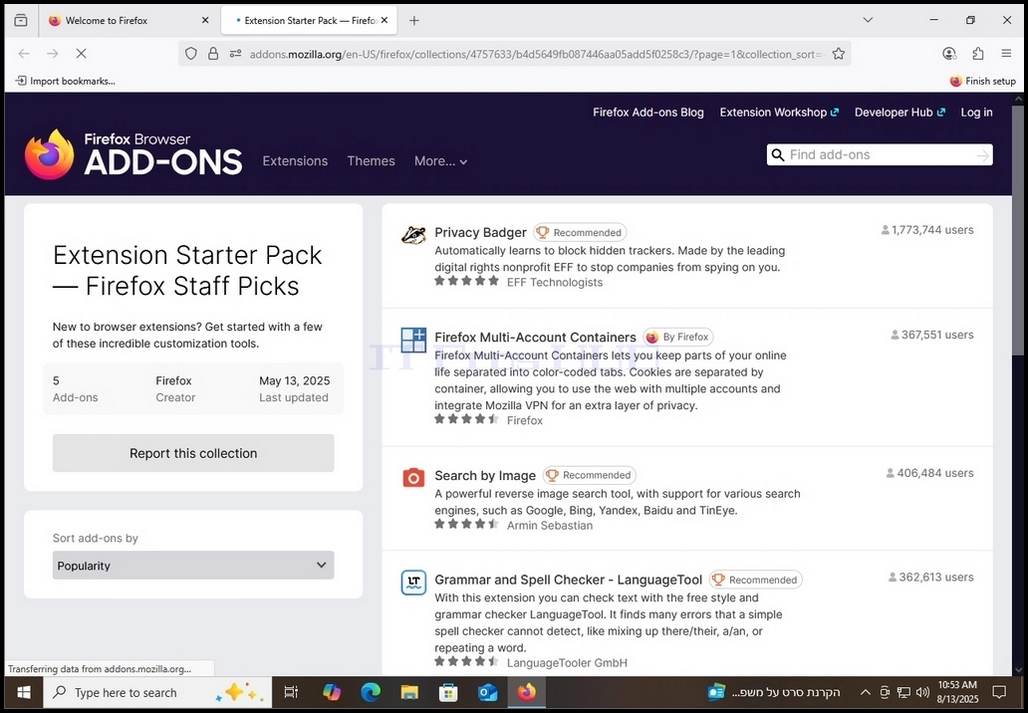1028x713 pixels.
Task: Submit search with the arrow in Find add-ons
Action: click(x=982, y=155)
